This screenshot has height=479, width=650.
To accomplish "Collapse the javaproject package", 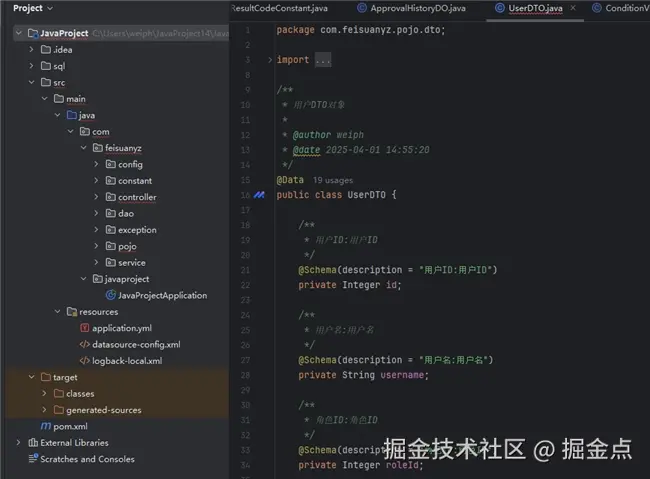I will [x=83, y=279].
